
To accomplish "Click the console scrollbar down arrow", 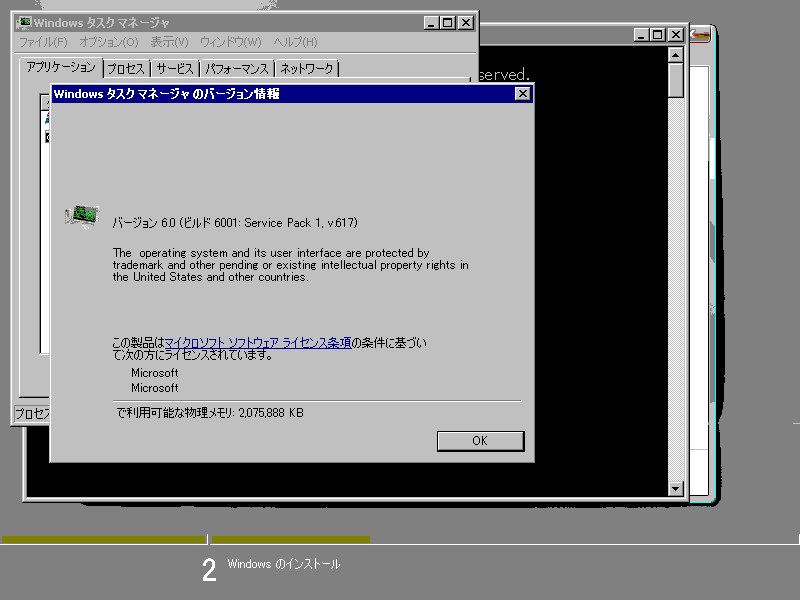I will coord(676,489).
